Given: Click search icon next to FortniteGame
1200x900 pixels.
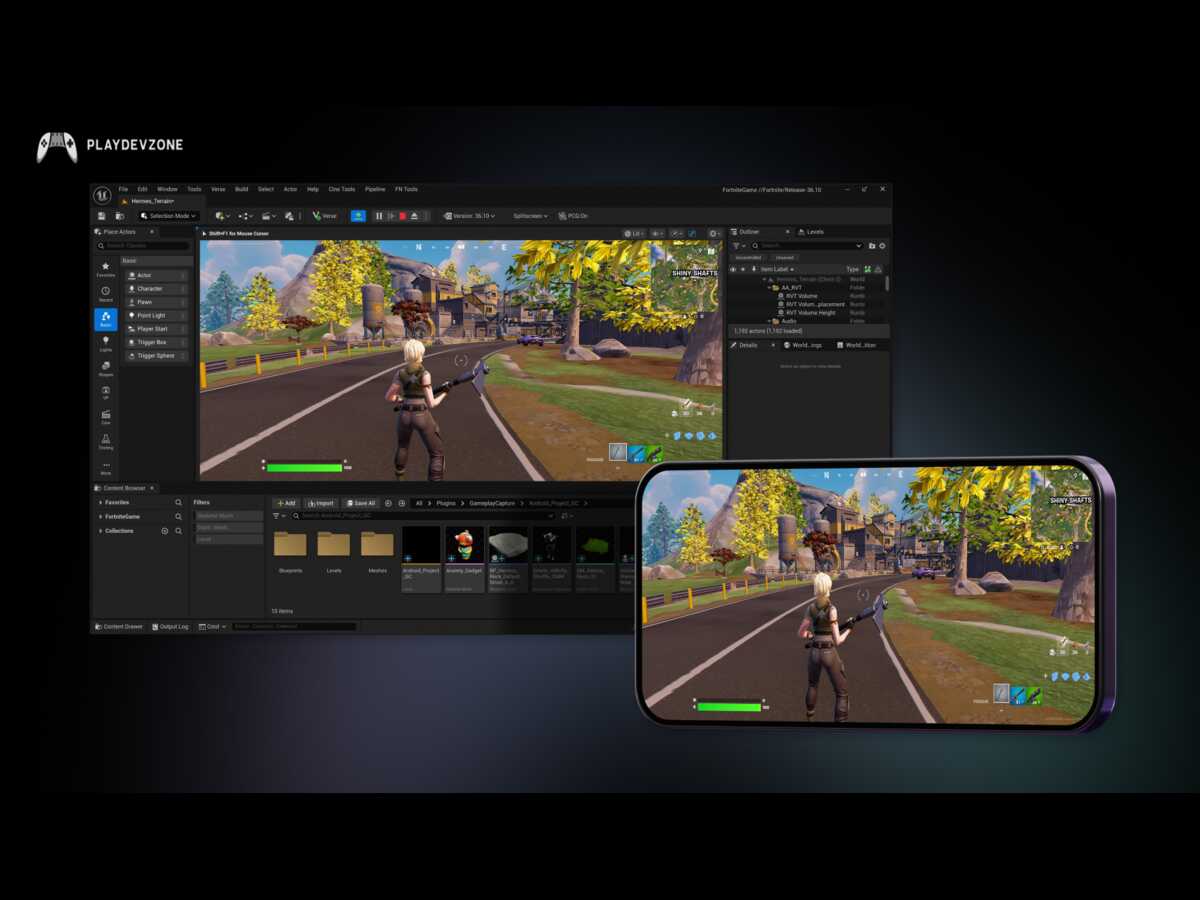Looking at the screenshot, I should 179,516.
